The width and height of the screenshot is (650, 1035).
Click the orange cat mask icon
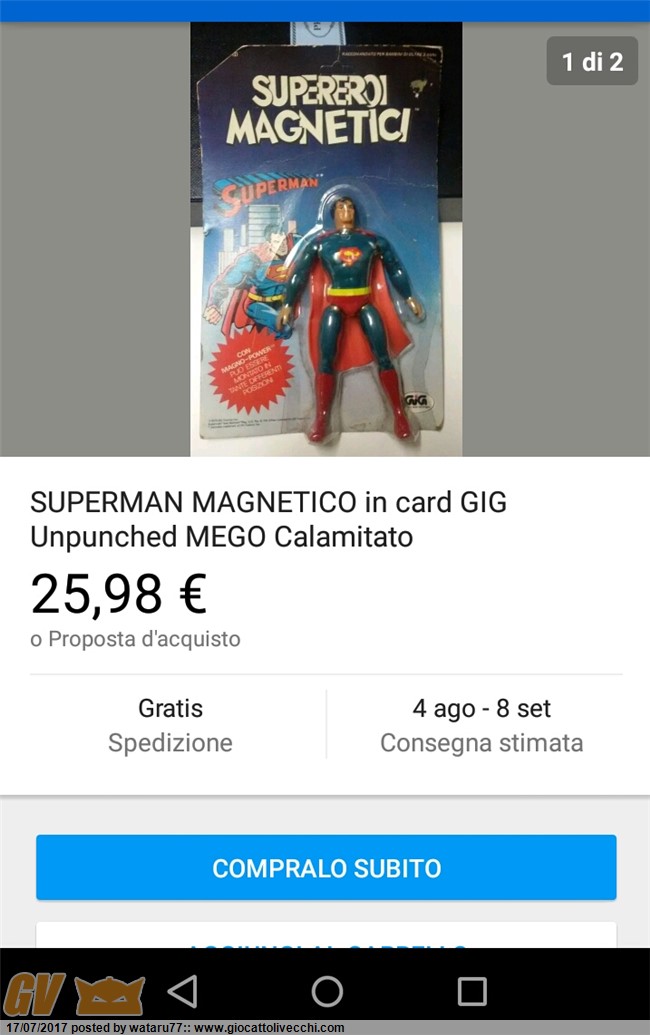coord(110,995)
